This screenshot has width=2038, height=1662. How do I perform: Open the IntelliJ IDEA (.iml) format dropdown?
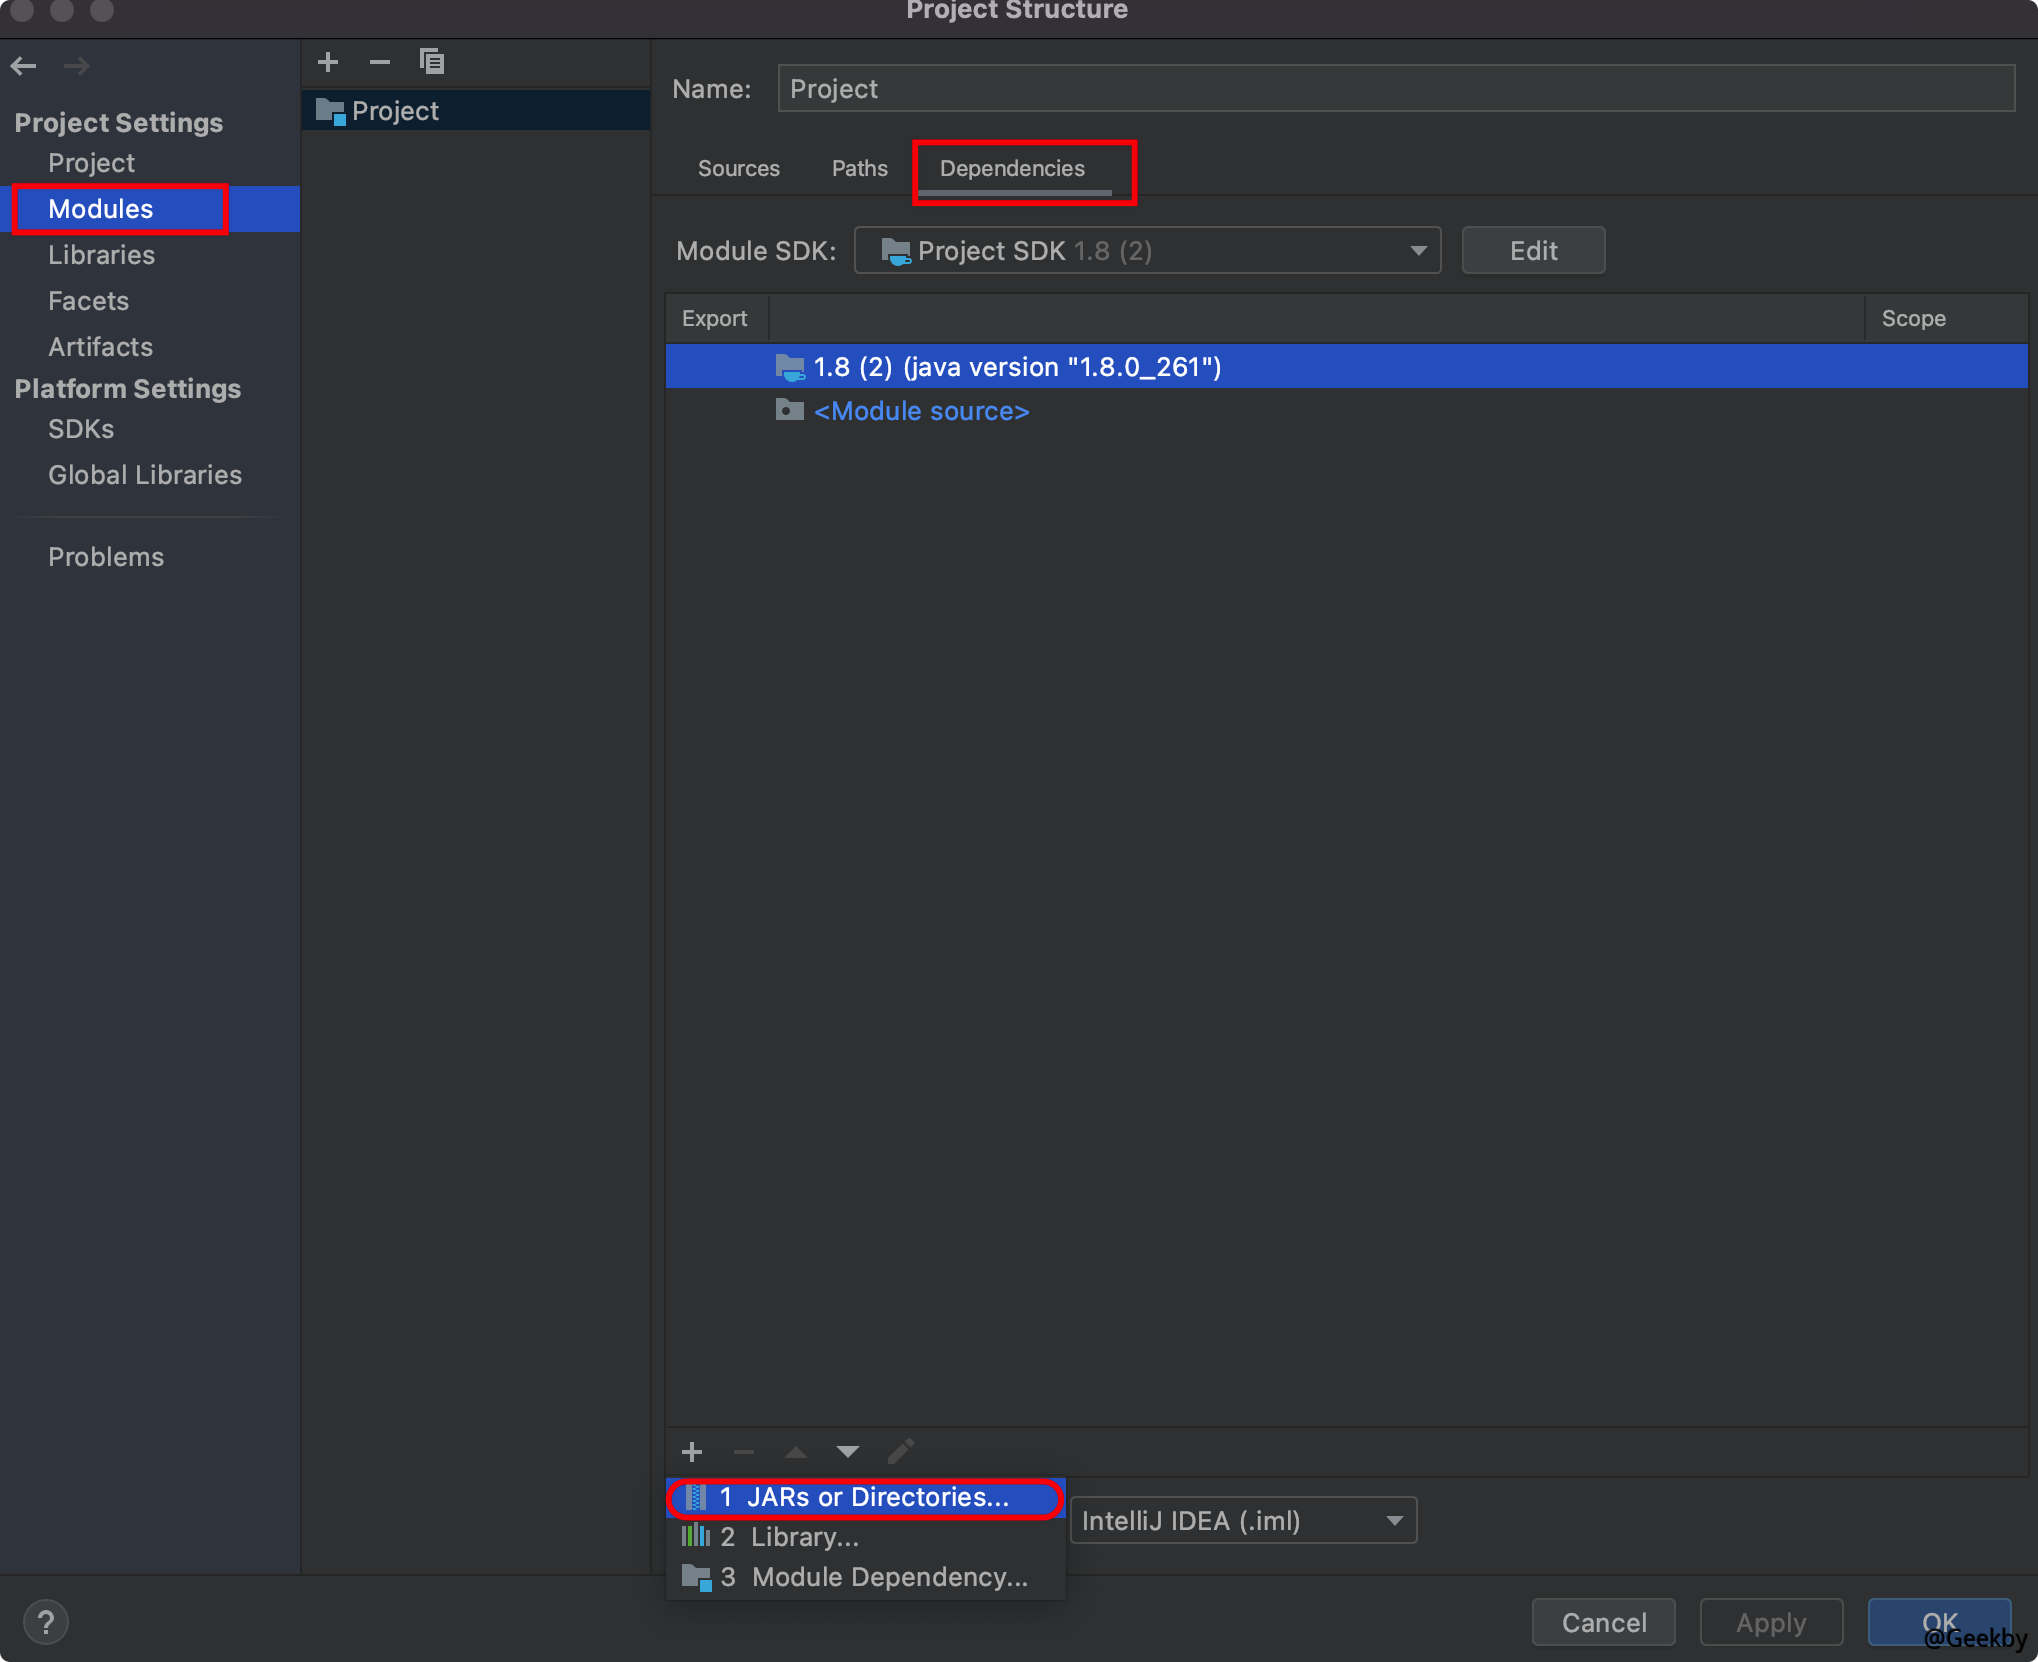pyautogui.click(x=1243, y=1520)
